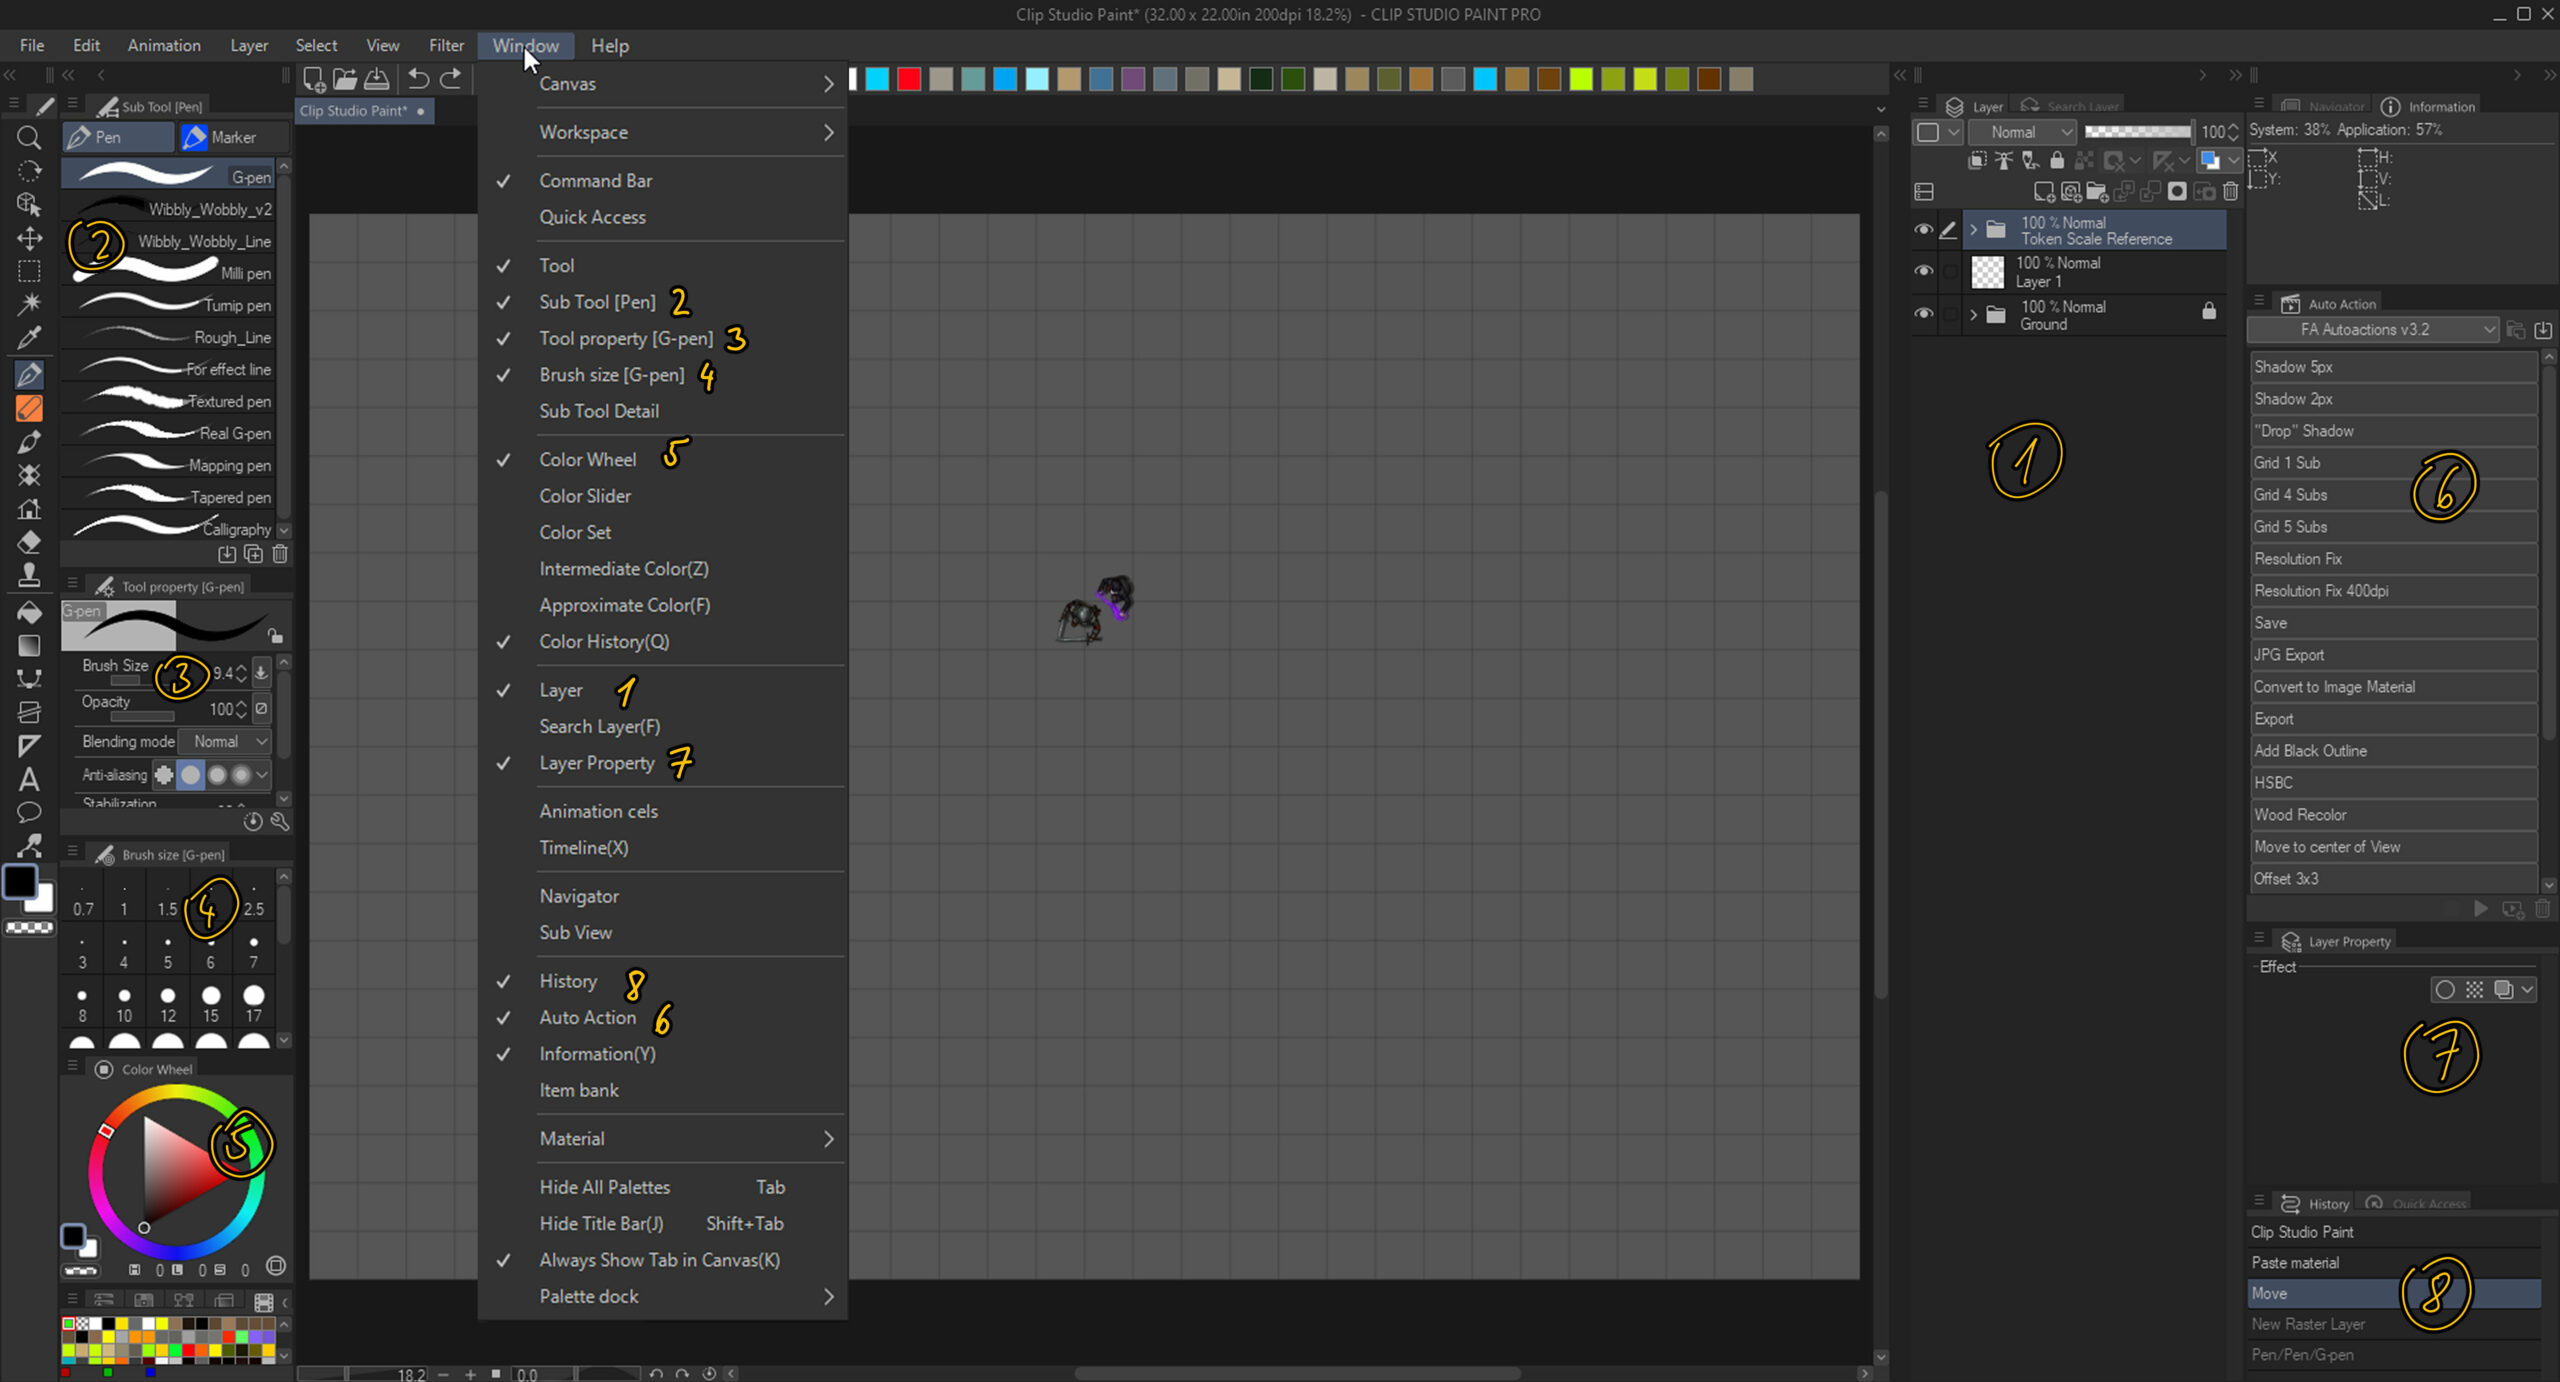Toggle visibility of Layer 1
2560x1382 pixels.
coord(1923,271)
